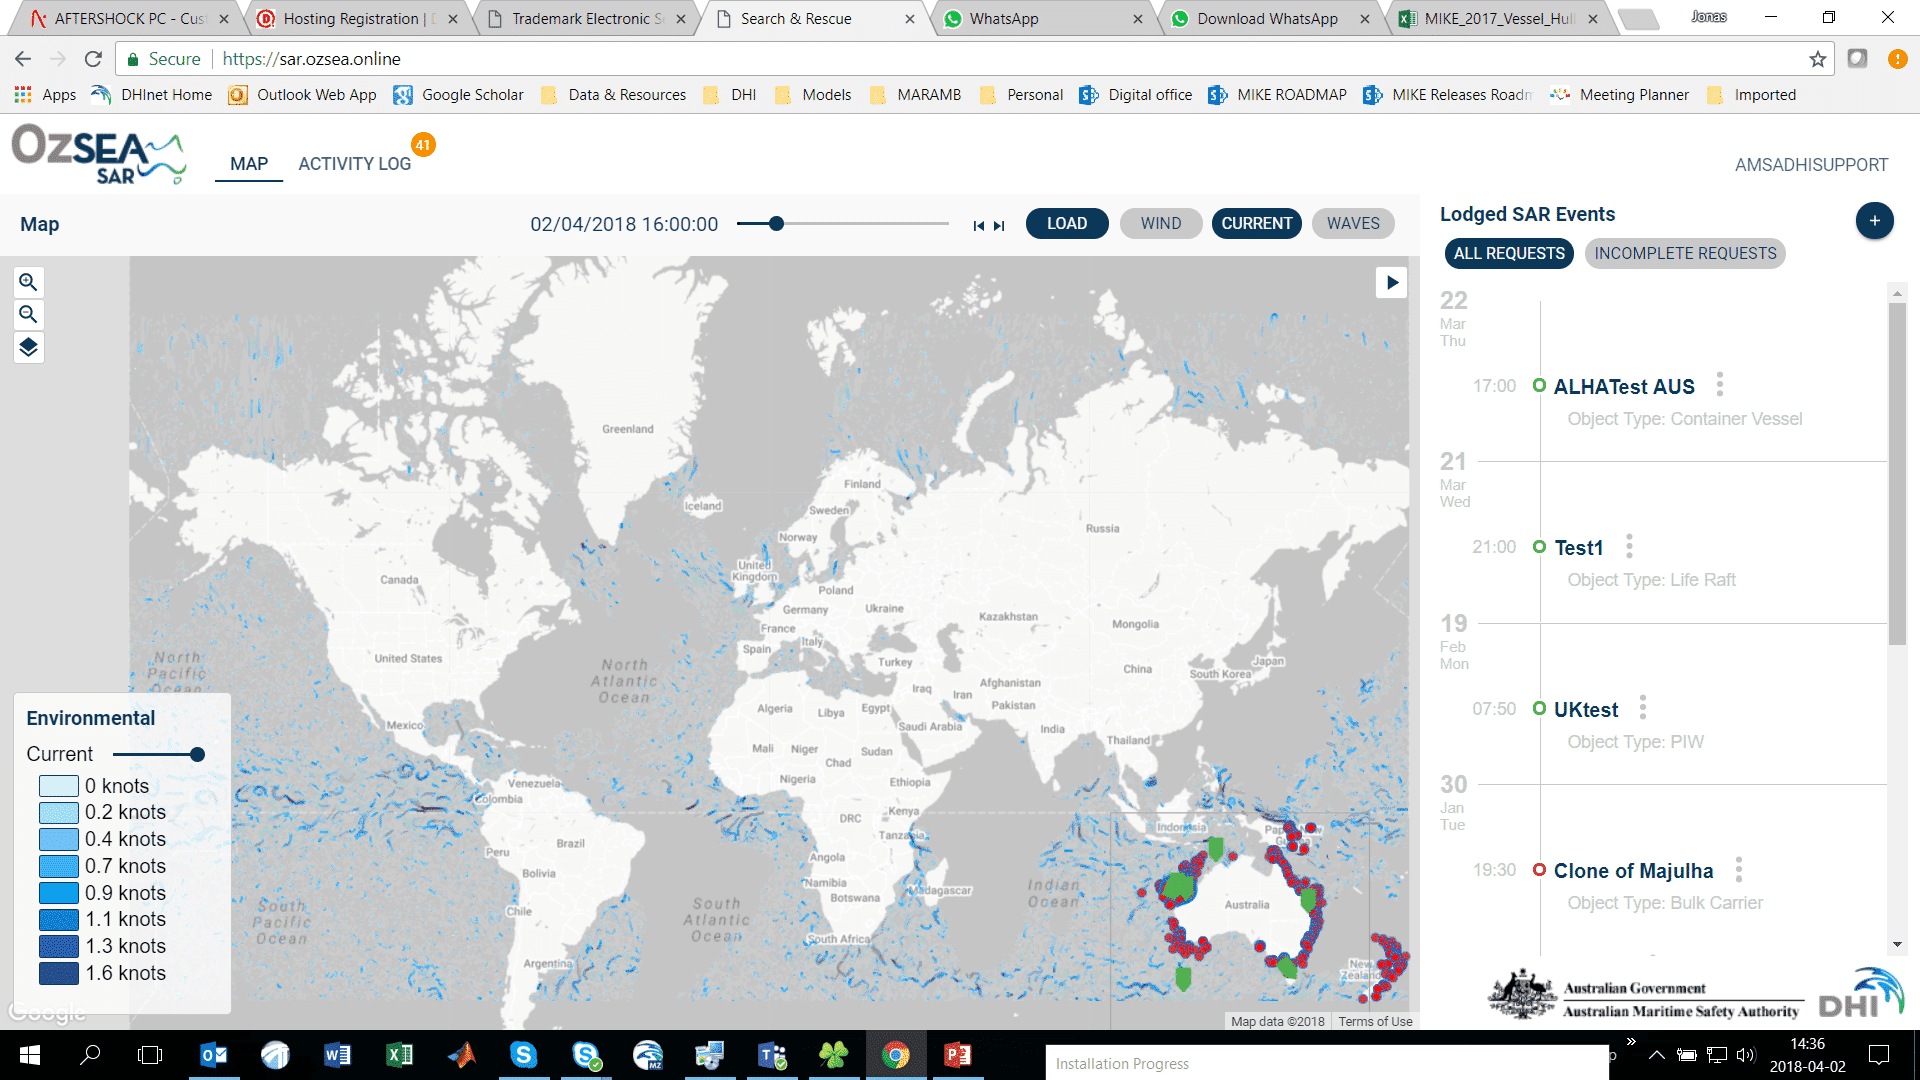The height and width of the screenshot is (1080, 1920).
Task: Open Excel from the taskbar
Action: [399, 1055]
